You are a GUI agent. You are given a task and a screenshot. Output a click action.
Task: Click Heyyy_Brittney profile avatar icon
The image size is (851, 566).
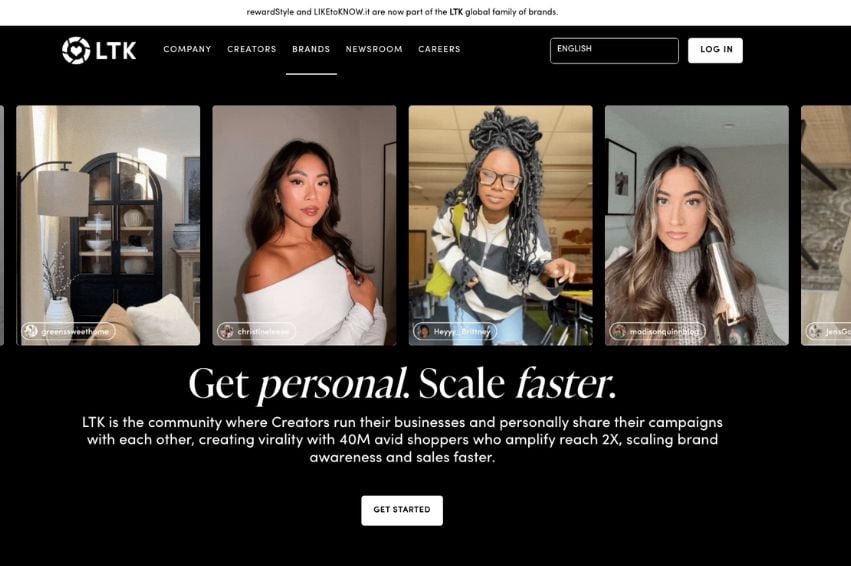click(423, 331)
